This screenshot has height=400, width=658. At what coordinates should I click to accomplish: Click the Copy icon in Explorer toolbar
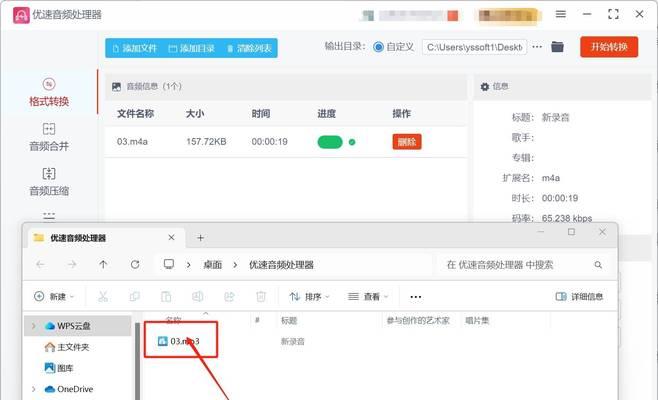click(134, 297)
